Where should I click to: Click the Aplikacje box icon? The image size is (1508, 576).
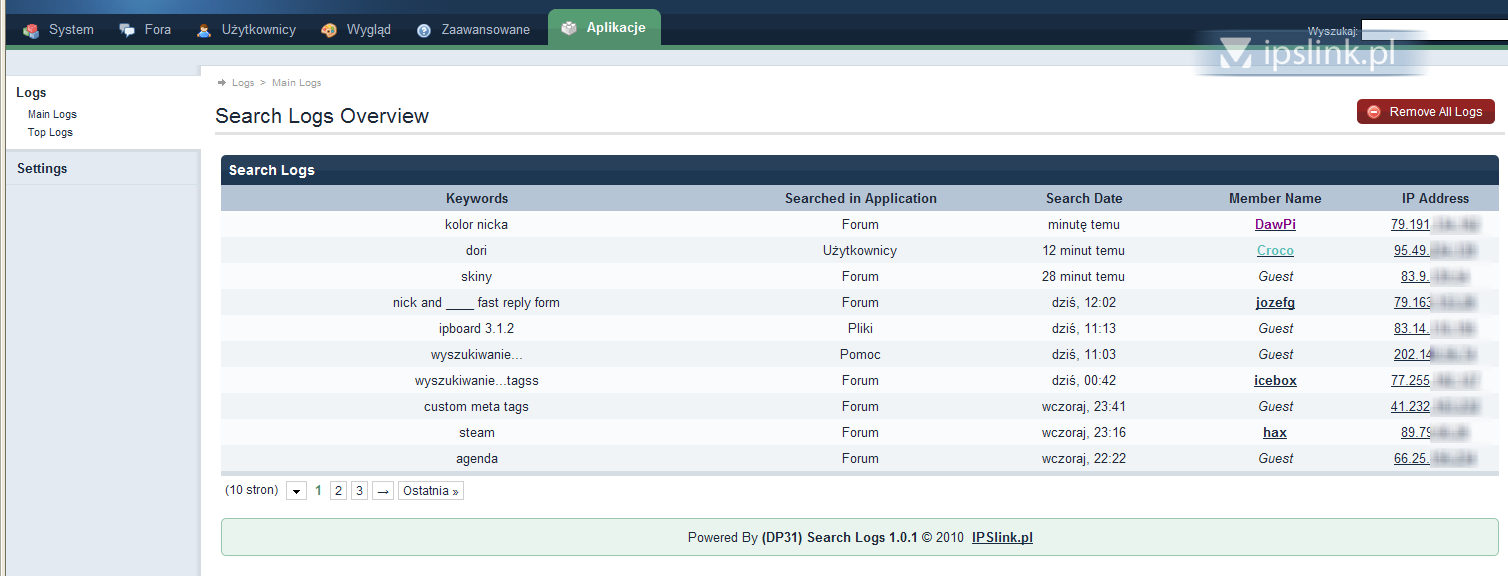pos(569,28)
